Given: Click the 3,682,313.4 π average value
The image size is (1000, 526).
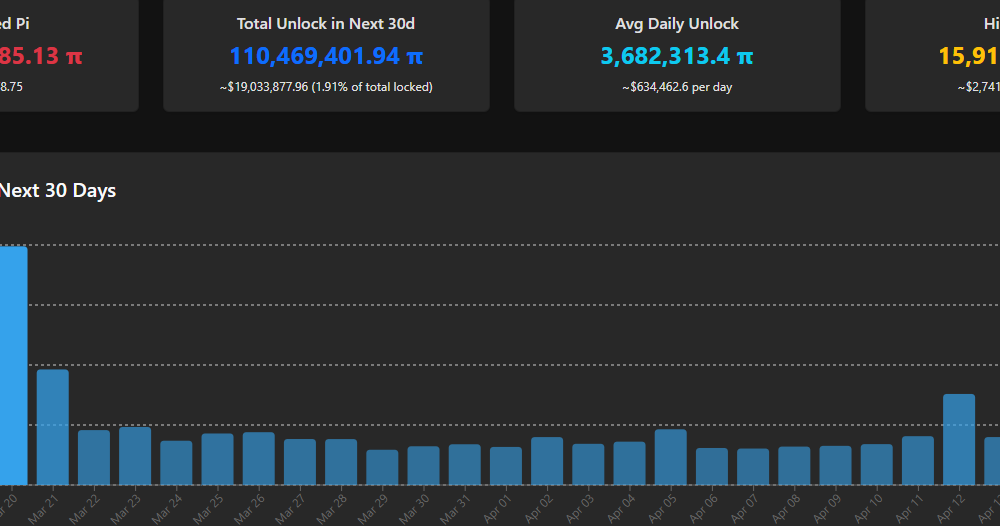Looking at the screenshot, I should click(x=677, y=56).
